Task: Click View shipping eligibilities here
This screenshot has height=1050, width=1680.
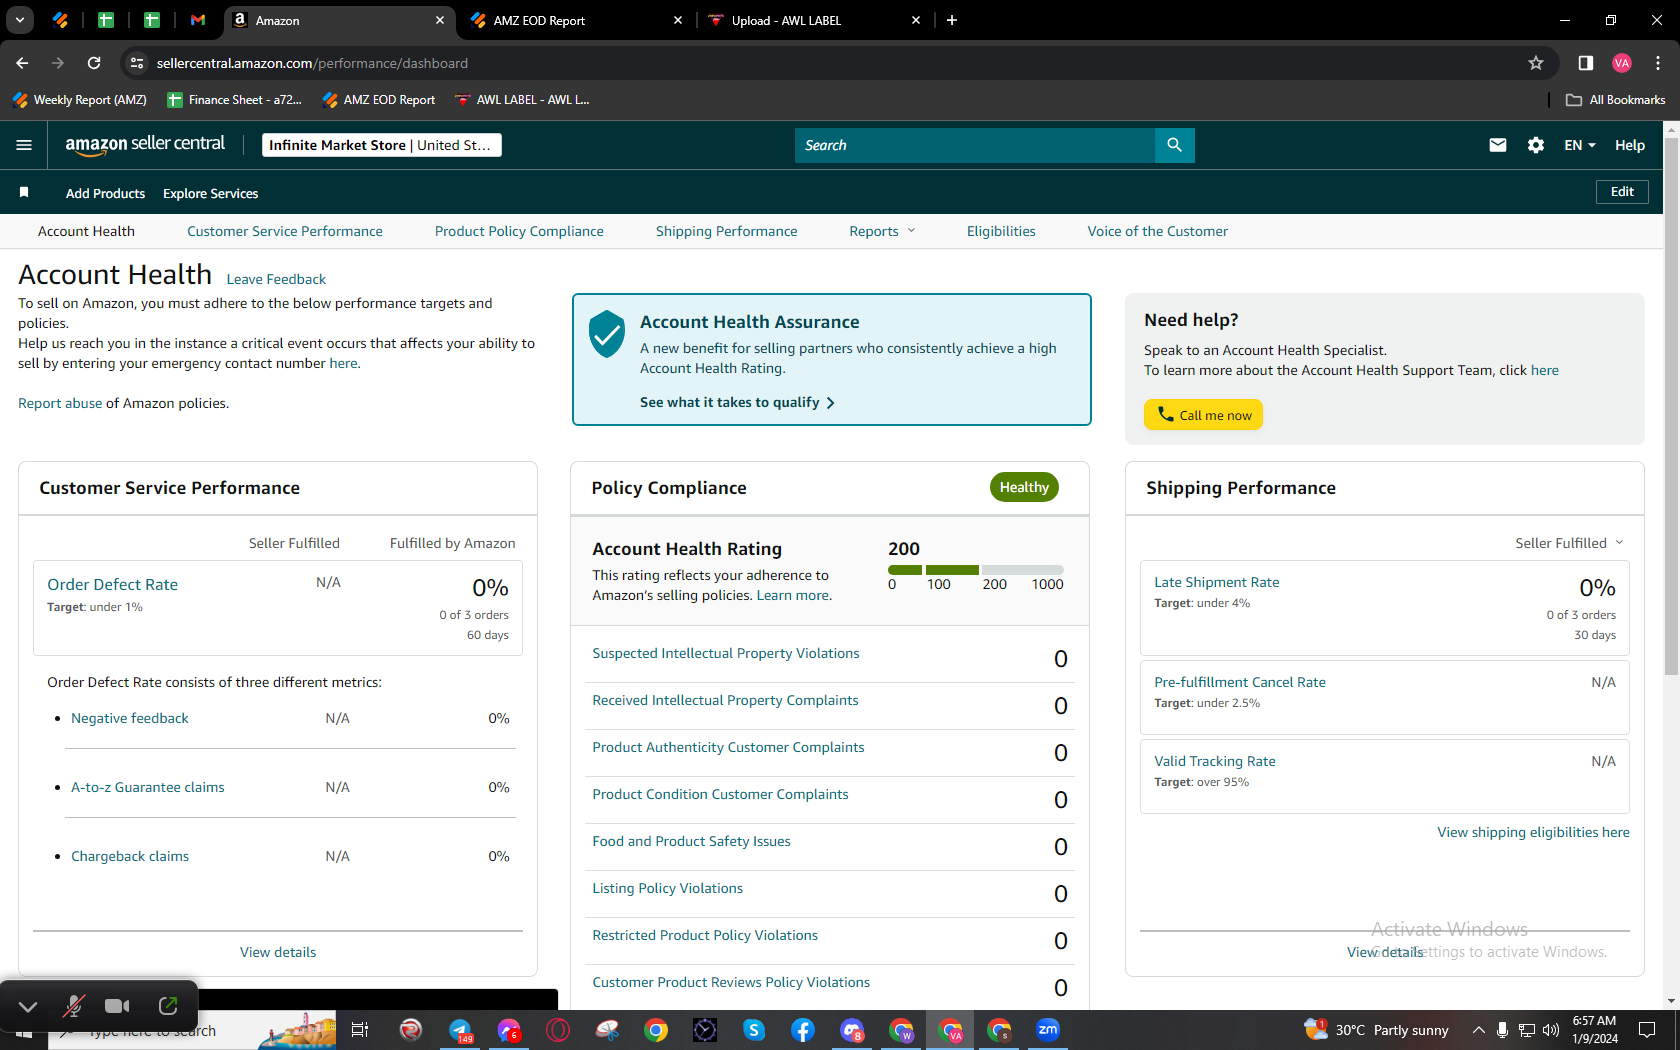Action: tap(1533, 832)
